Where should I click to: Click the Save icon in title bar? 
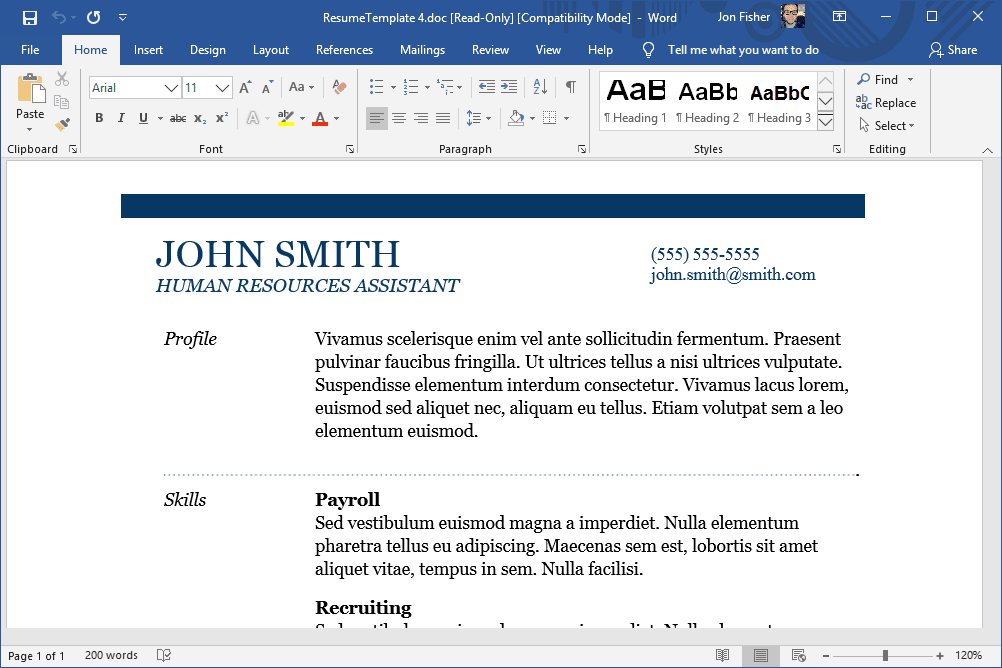click(x=30, y=17)
